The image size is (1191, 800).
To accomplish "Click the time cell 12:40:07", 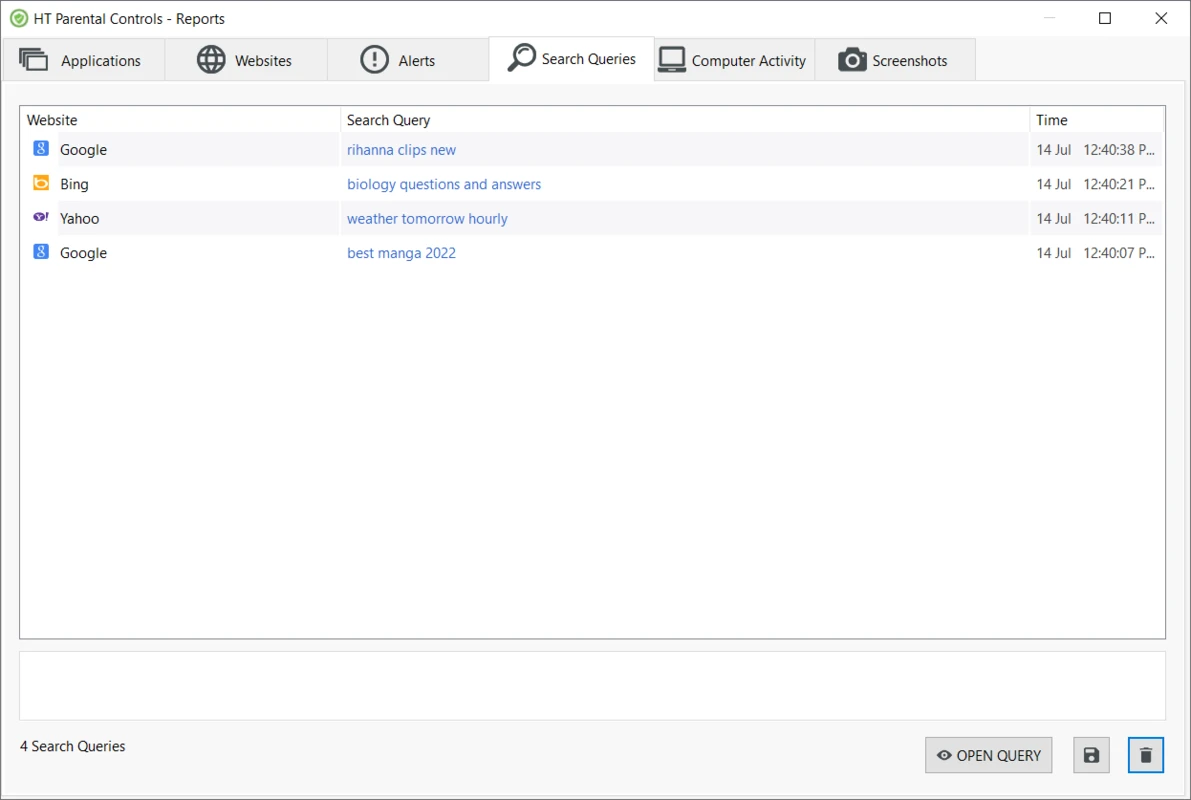I will (1095, 253).
